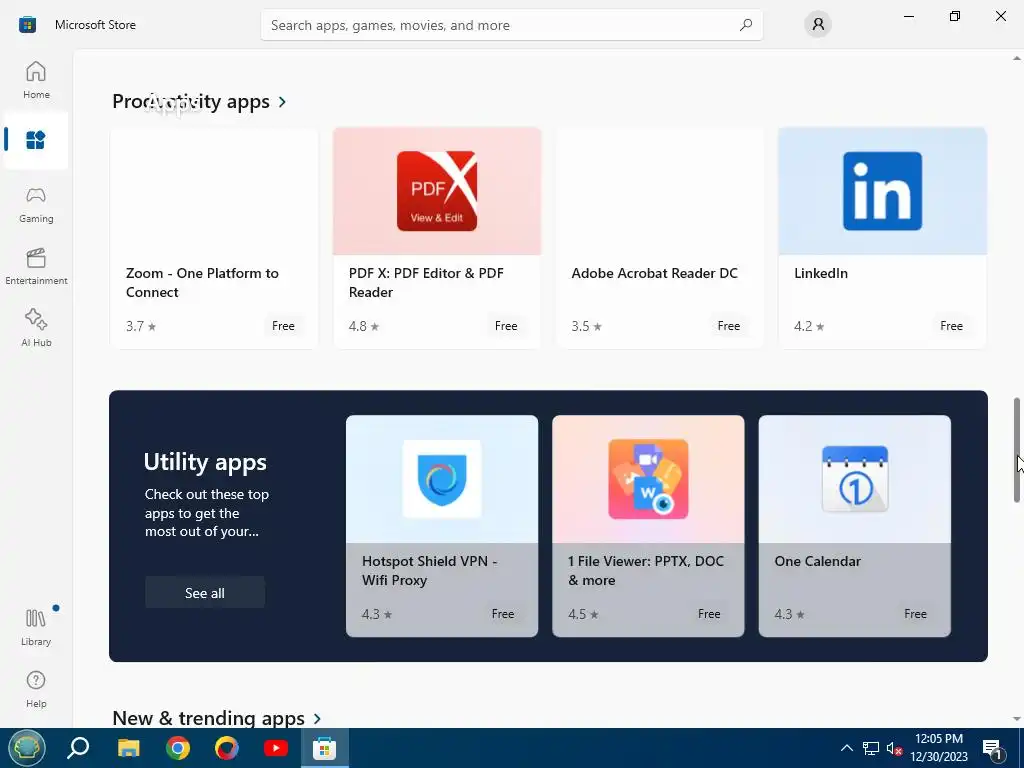Open the Home section in sidebar
Image resolution: width=1024 pixels, height=768 pixels.
click(36, 80)
